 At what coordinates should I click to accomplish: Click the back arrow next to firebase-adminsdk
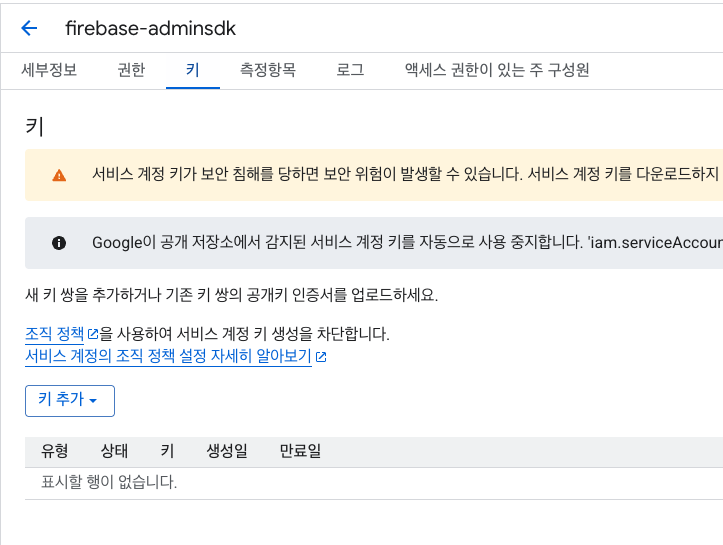(x=29, y=28)
